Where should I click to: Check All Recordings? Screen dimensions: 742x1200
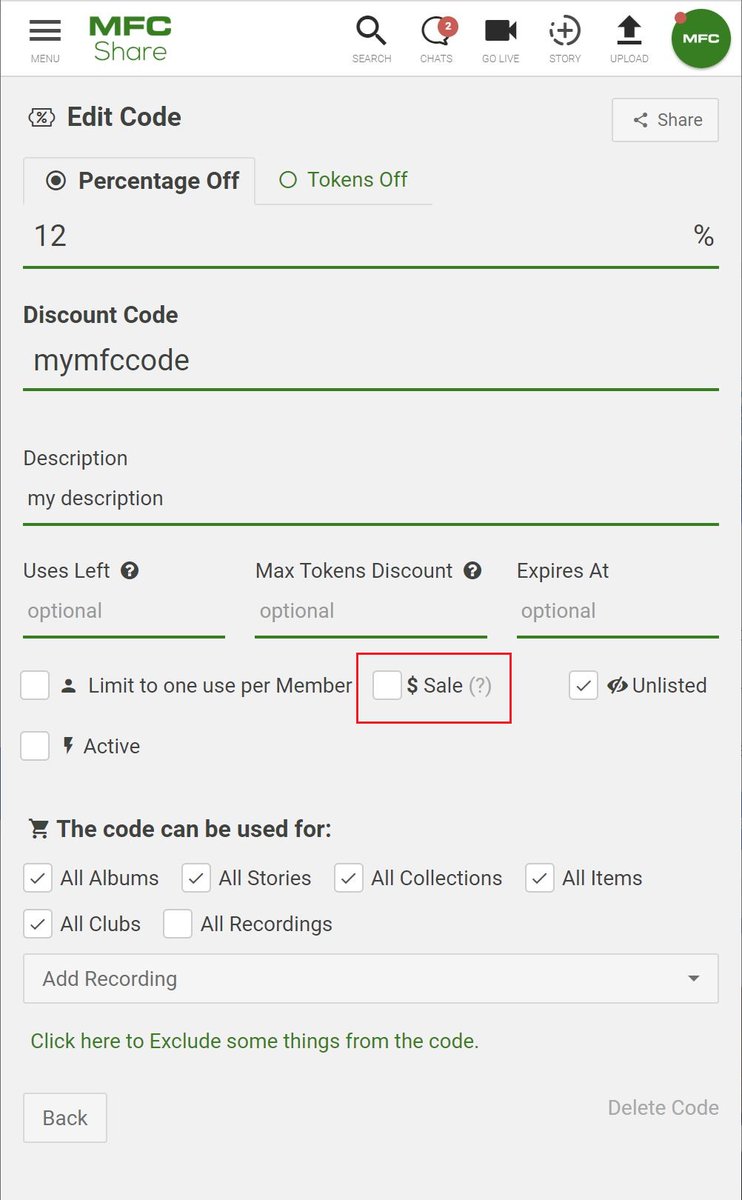click(x=178, y=924)
